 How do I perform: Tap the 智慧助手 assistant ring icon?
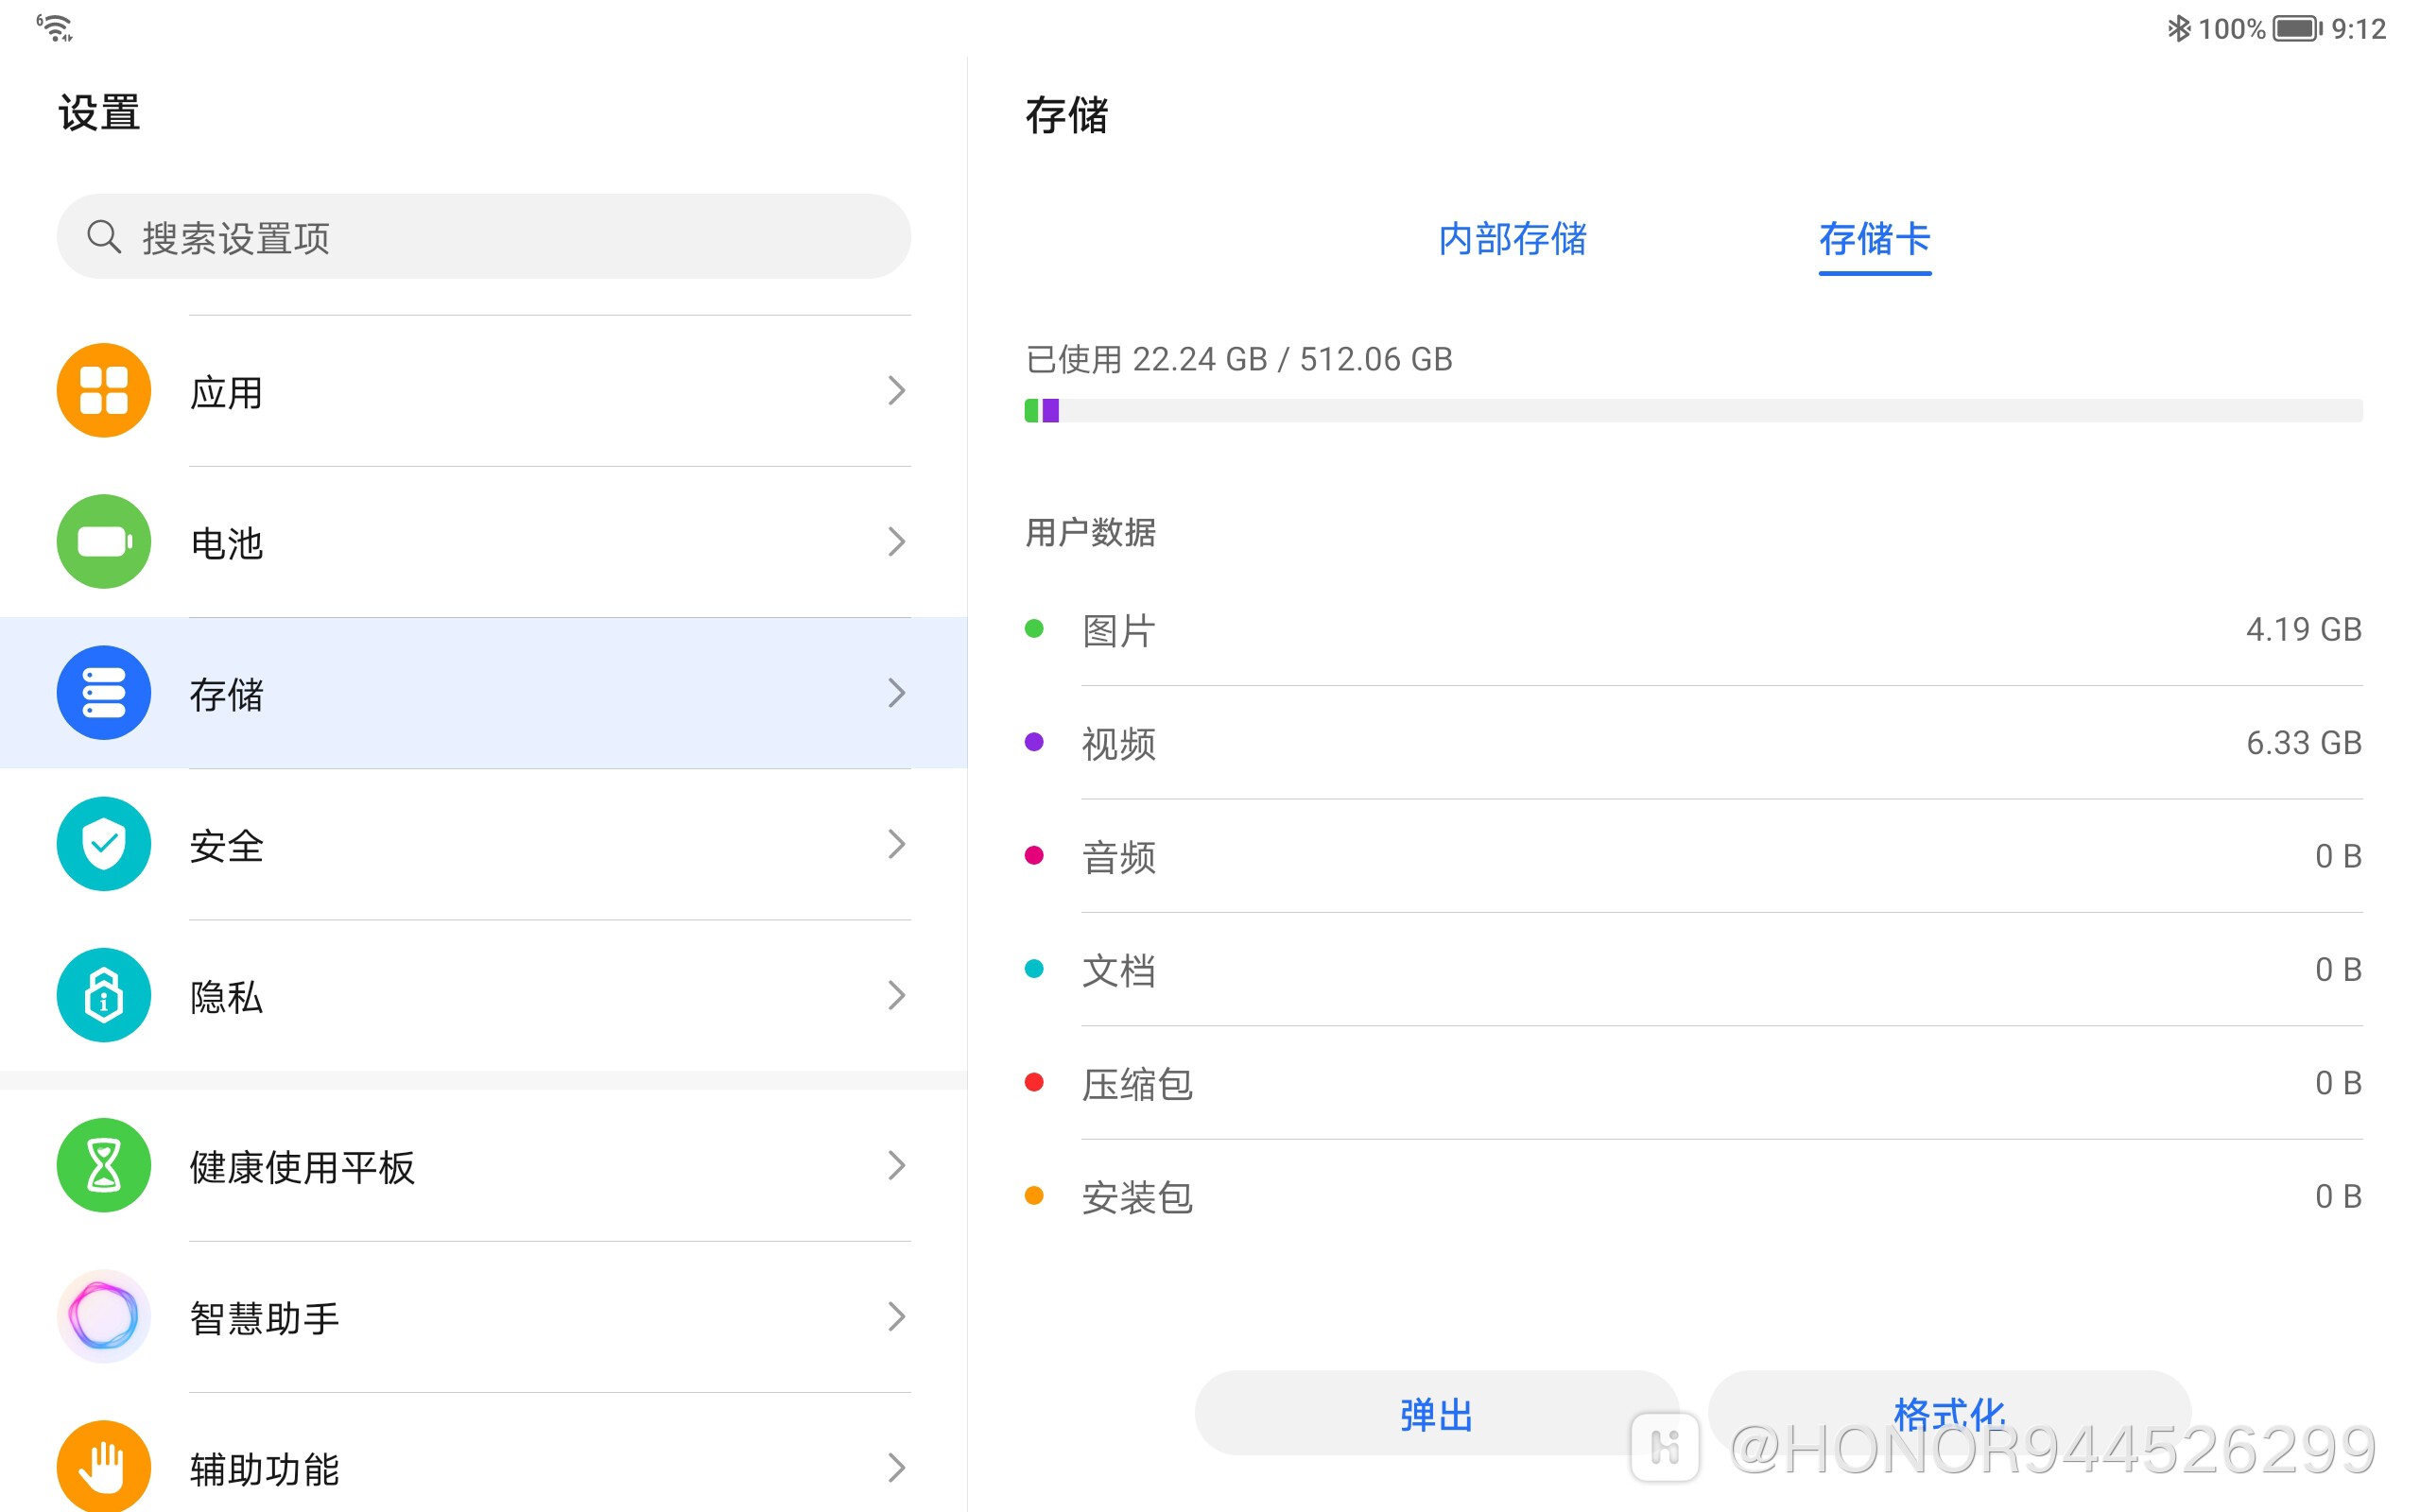pyautogui.click(x=104, y=1317)
